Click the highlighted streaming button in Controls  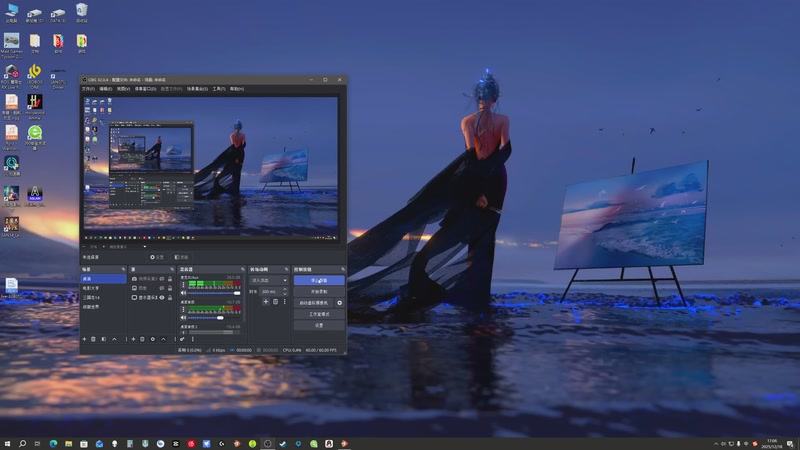319,280
